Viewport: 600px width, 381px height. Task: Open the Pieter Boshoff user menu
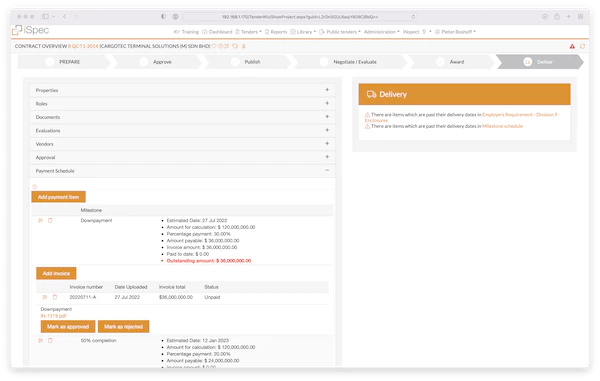point(455,32)
